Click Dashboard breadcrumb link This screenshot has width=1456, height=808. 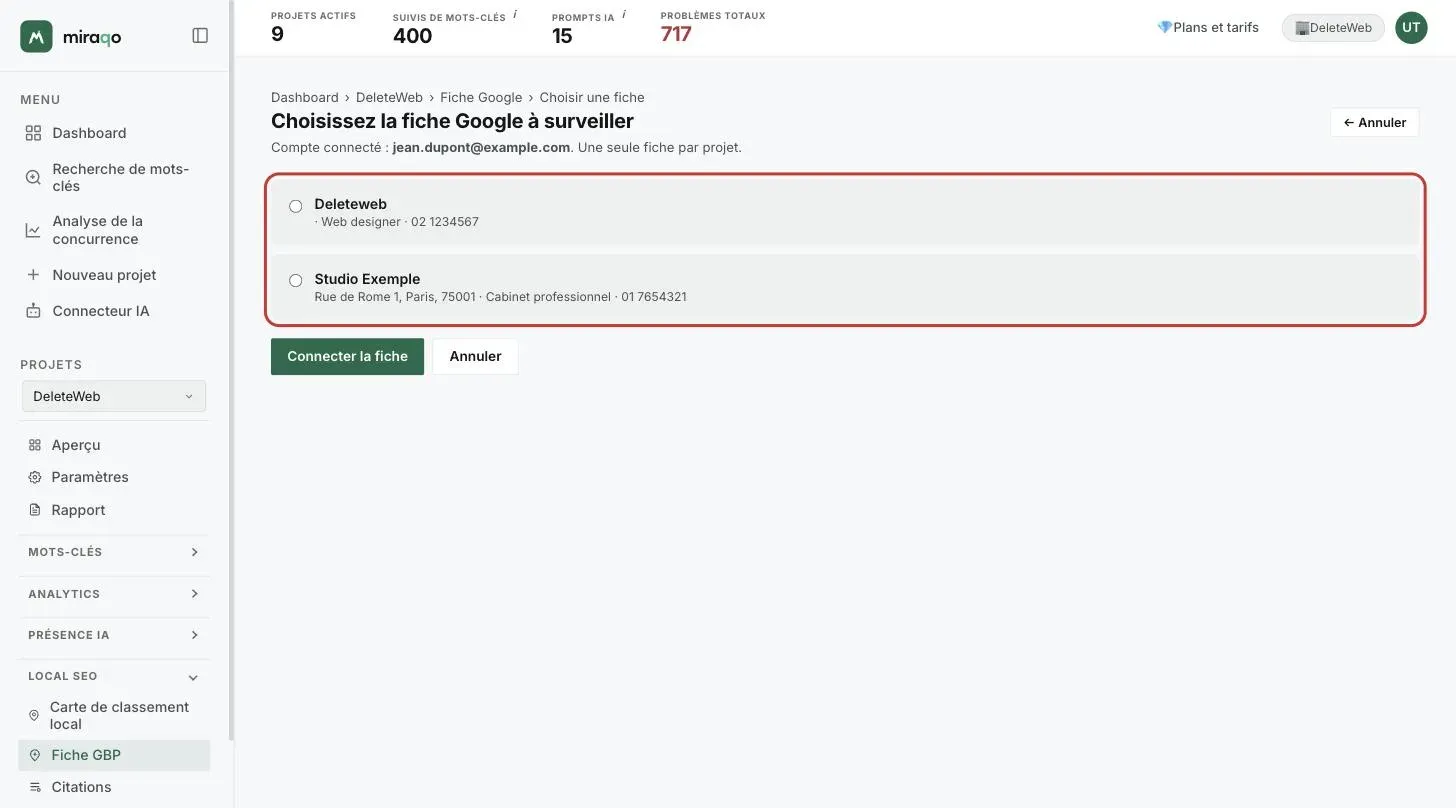coord(305,97)
